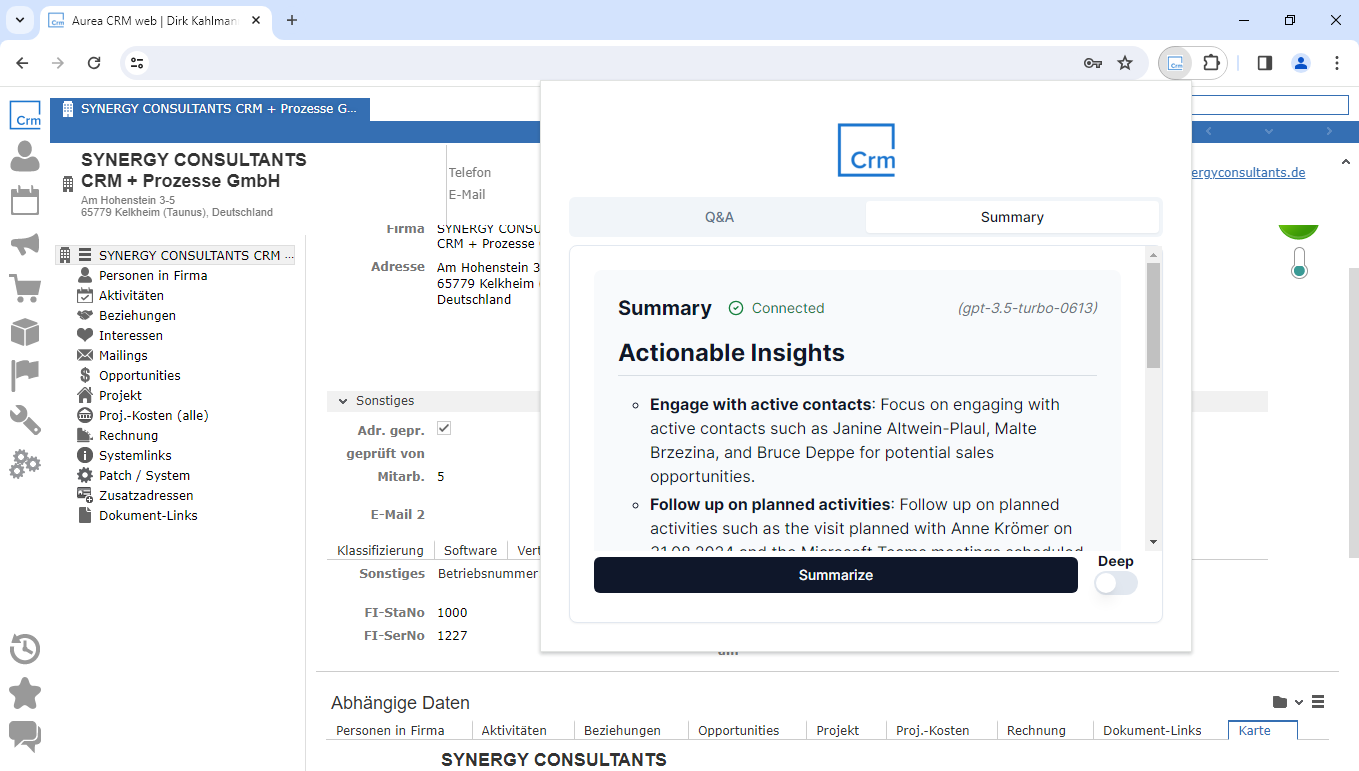Open Personen in Firma in tree

153,275
